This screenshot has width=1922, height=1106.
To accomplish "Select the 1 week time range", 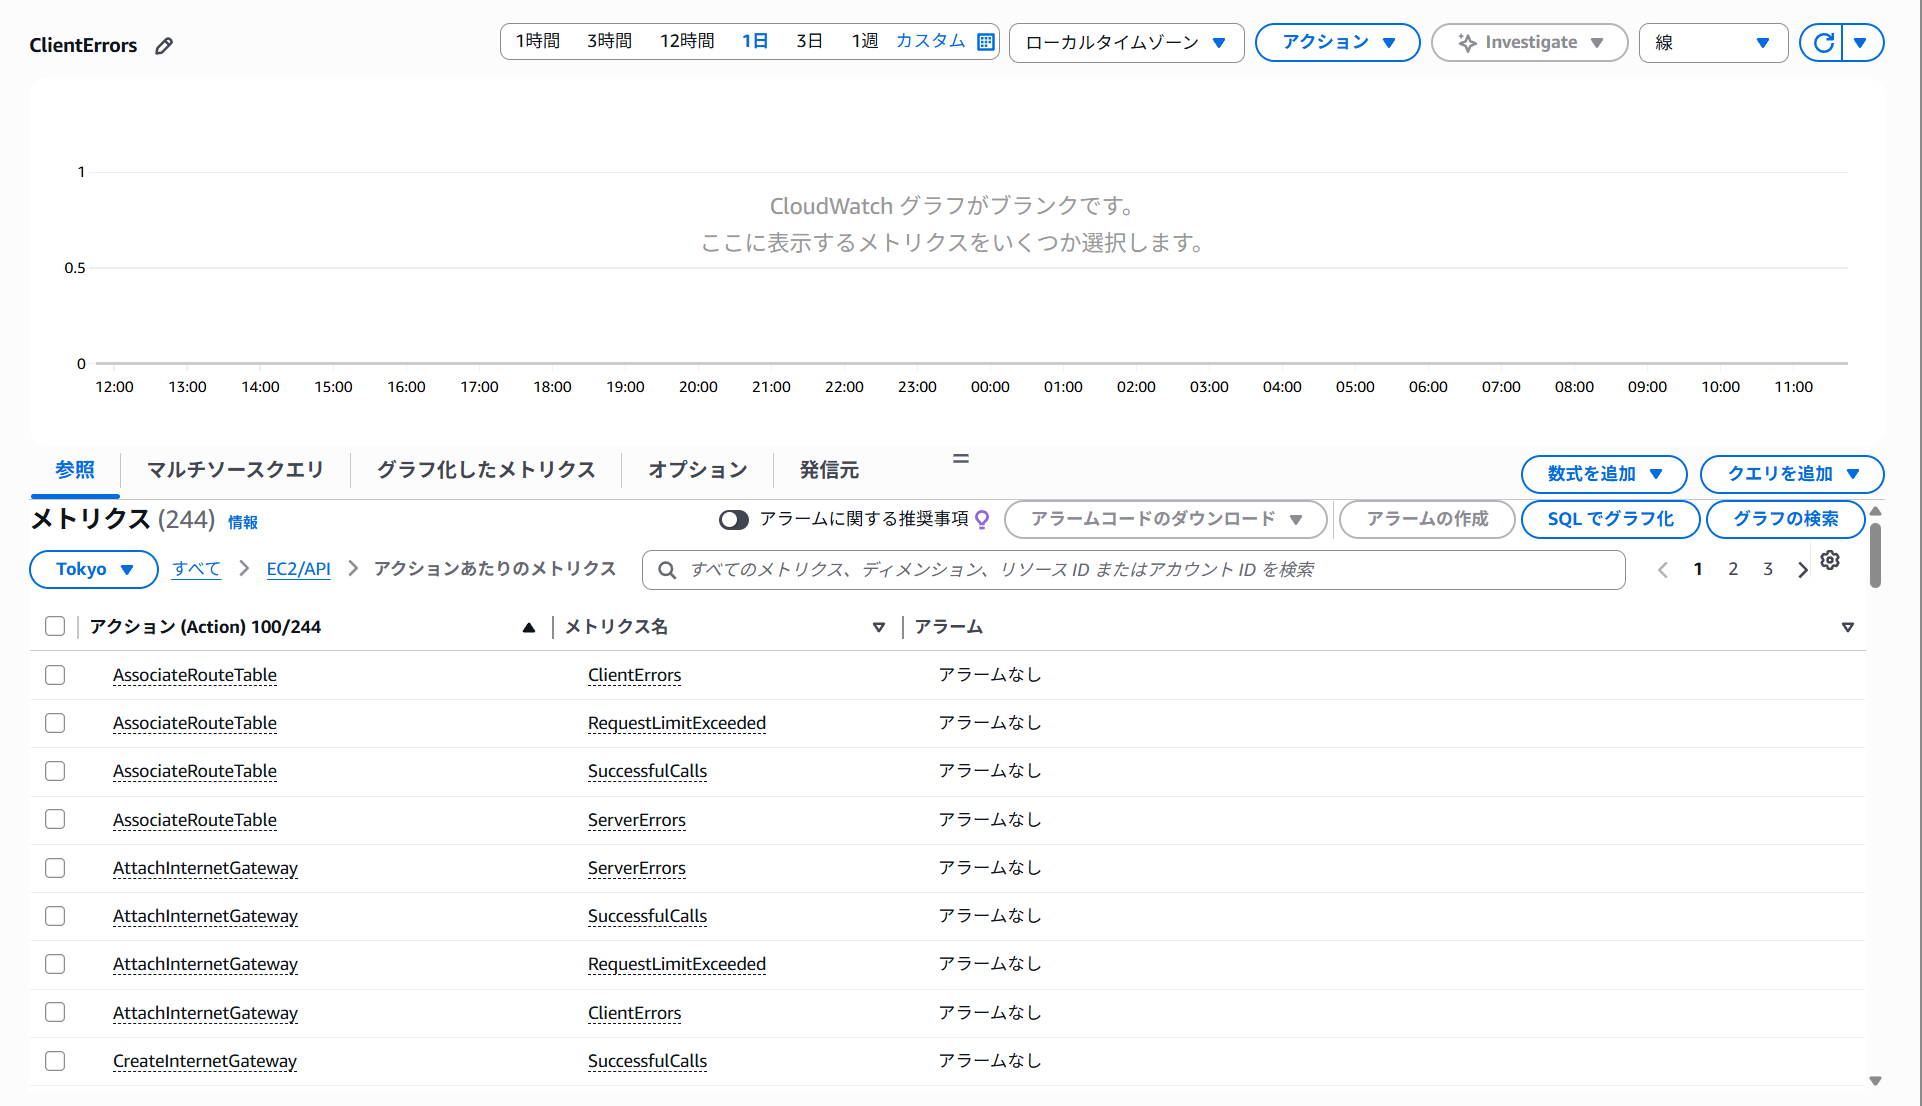I will click(x=865, y=41).
